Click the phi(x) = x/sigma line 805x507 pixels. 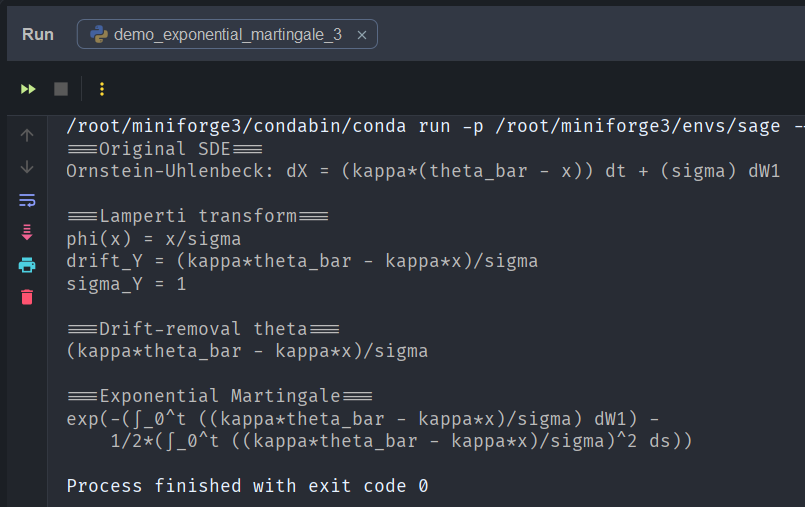pyautogui.click(x=153, y=239)
